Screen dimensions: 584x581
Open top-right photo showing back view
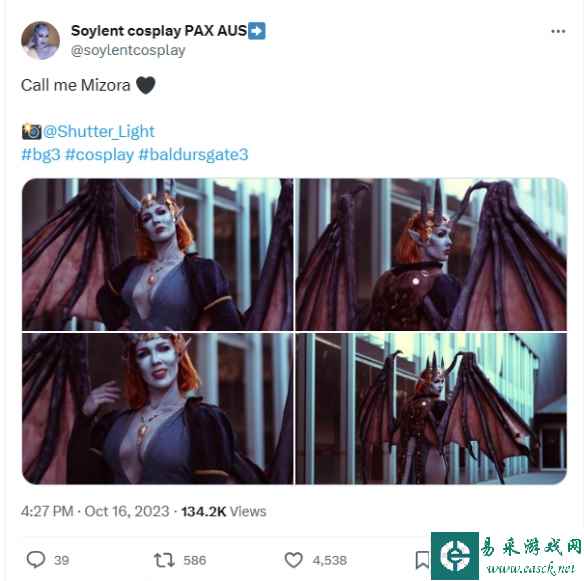pos(431,254)
